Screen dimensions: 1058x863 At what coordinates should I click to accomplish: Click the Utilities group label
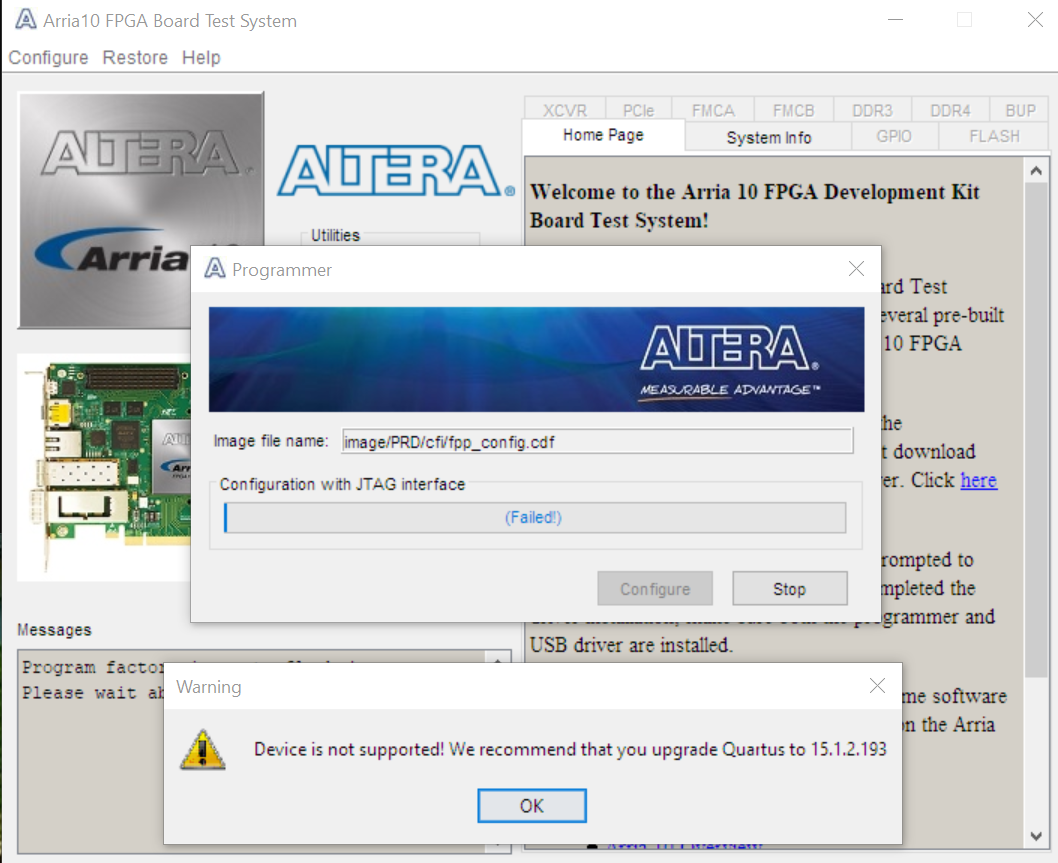click(335, 235)
